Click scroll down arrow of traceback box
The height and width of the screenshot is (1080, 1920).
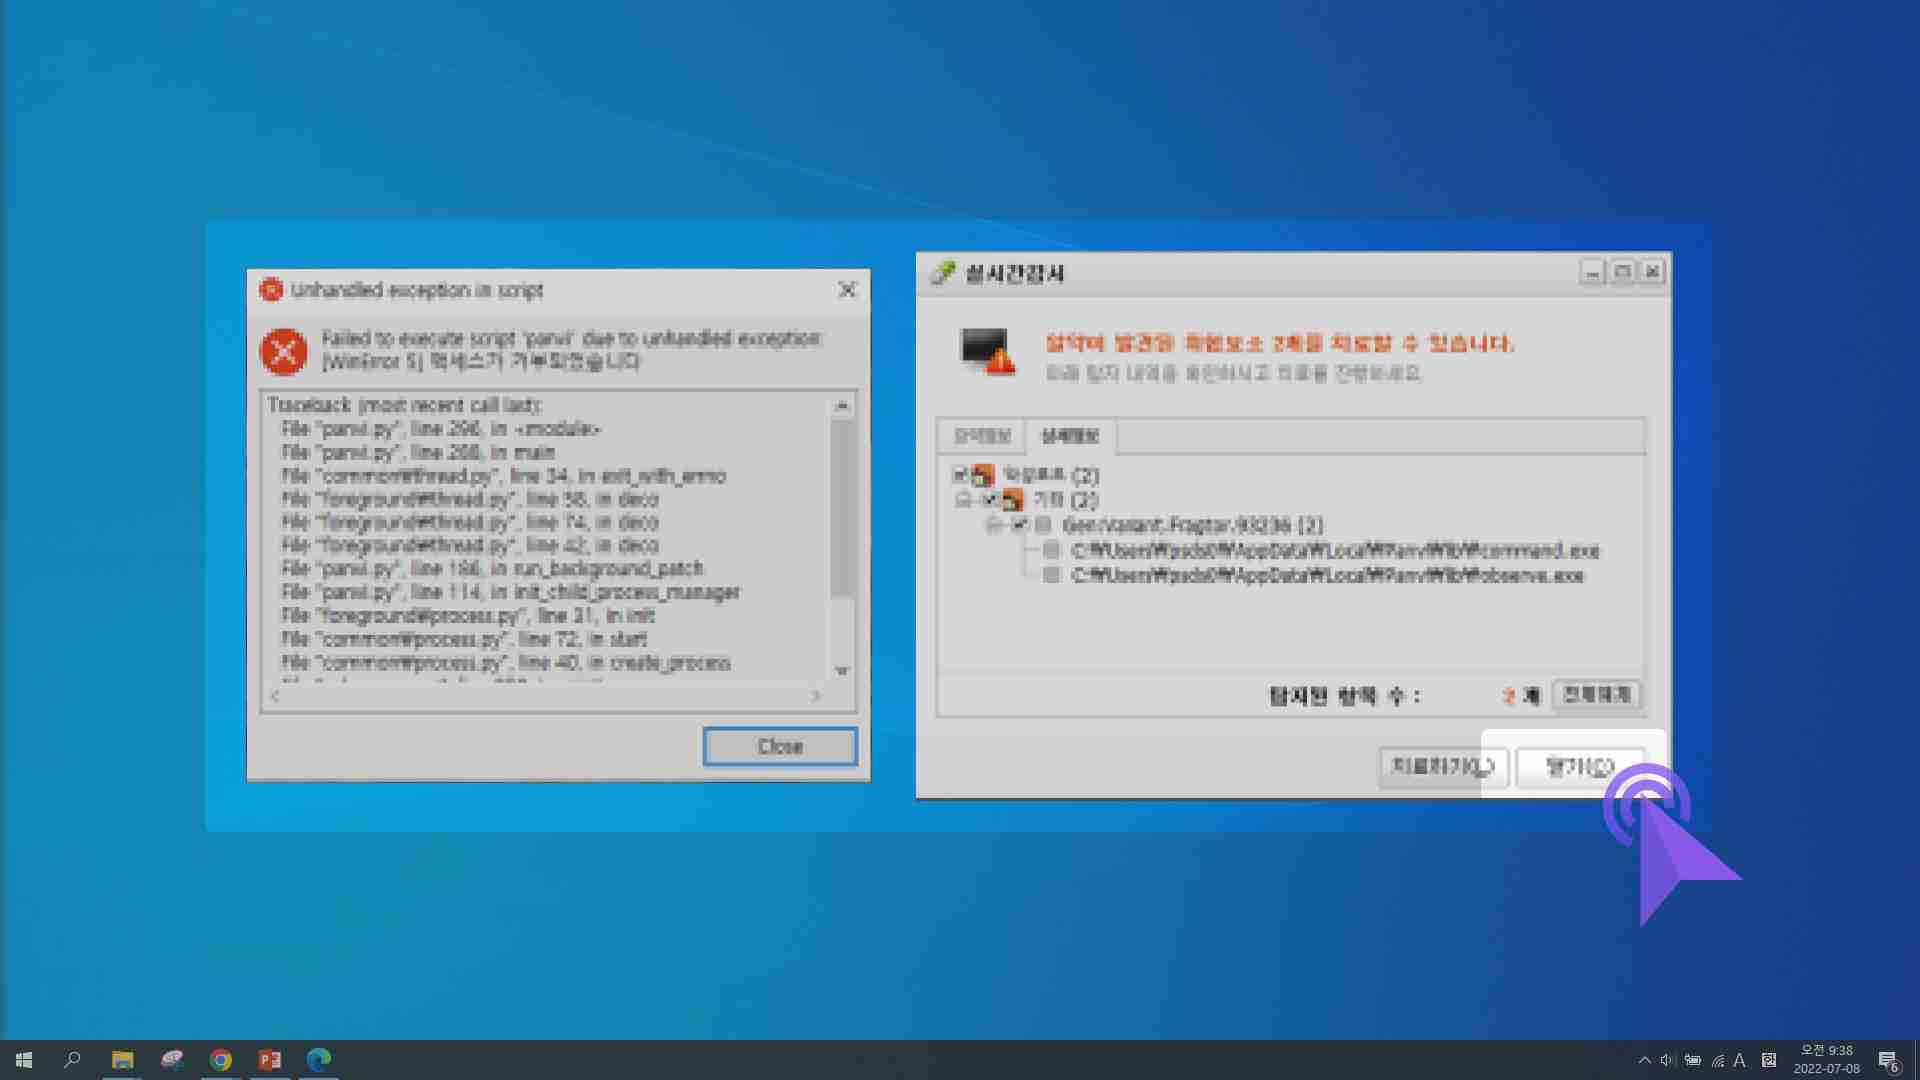(842, 671)
